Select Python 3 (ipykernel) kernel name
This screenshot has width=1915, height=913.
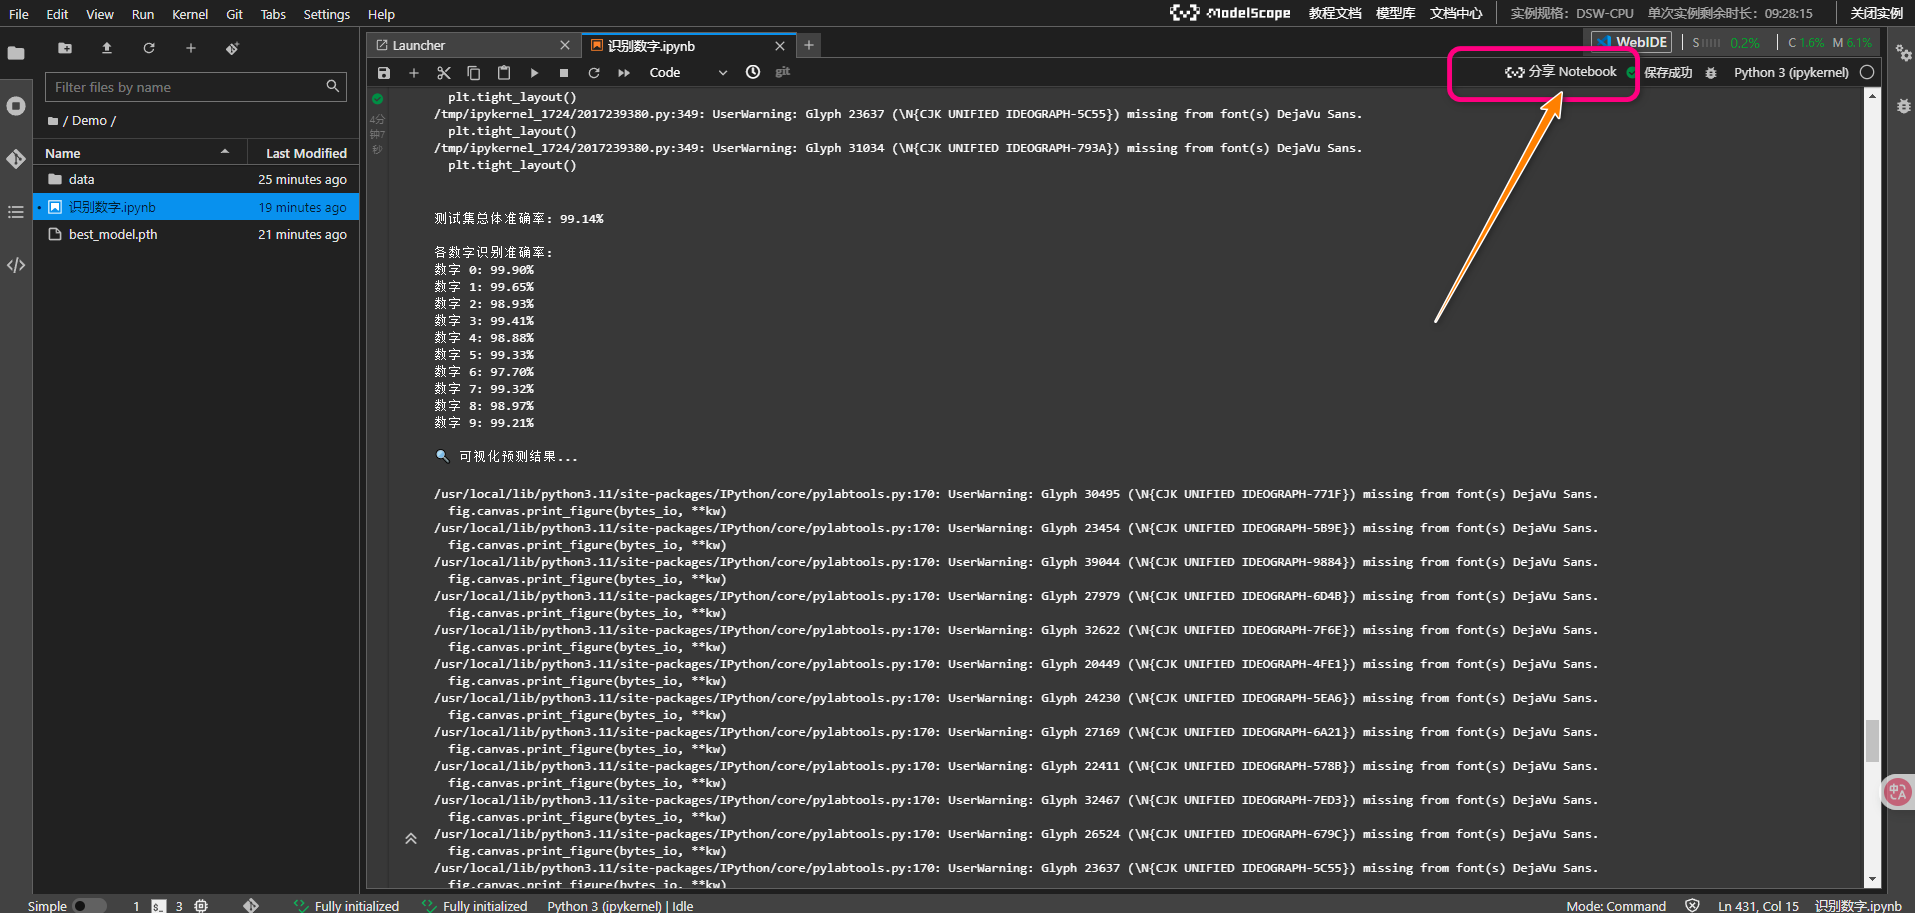click(1791, 72)
